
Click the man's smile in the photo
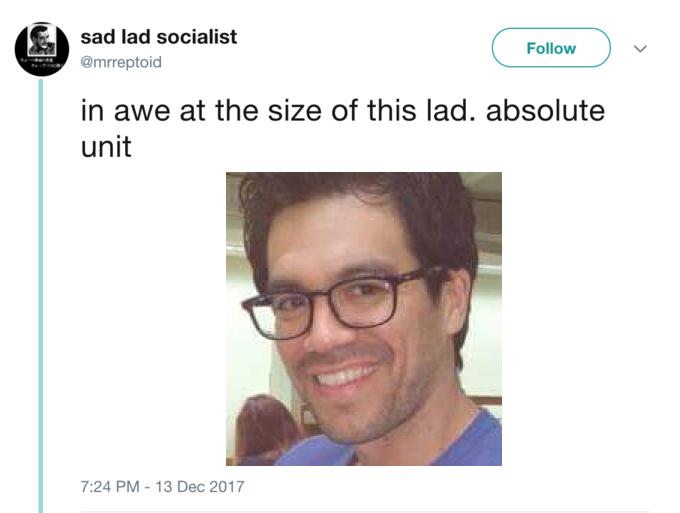coord(345,374)
